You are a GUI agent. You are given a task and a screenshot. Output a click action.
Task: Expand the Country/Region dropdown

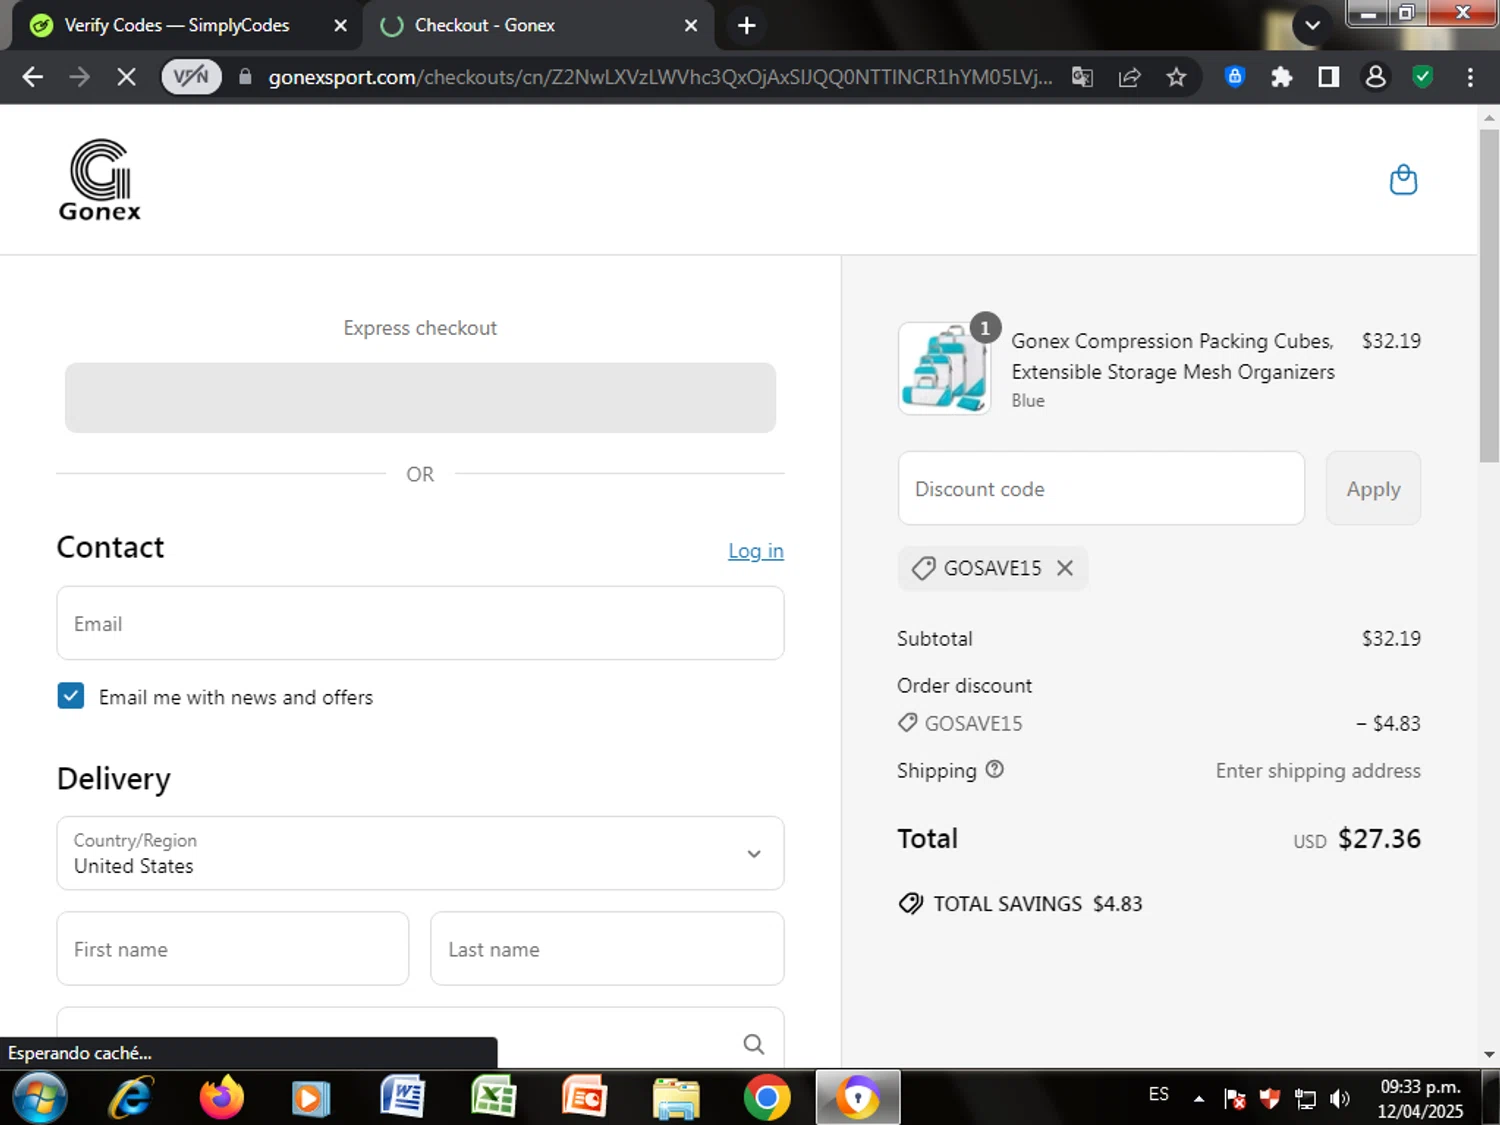coord(420,853)
